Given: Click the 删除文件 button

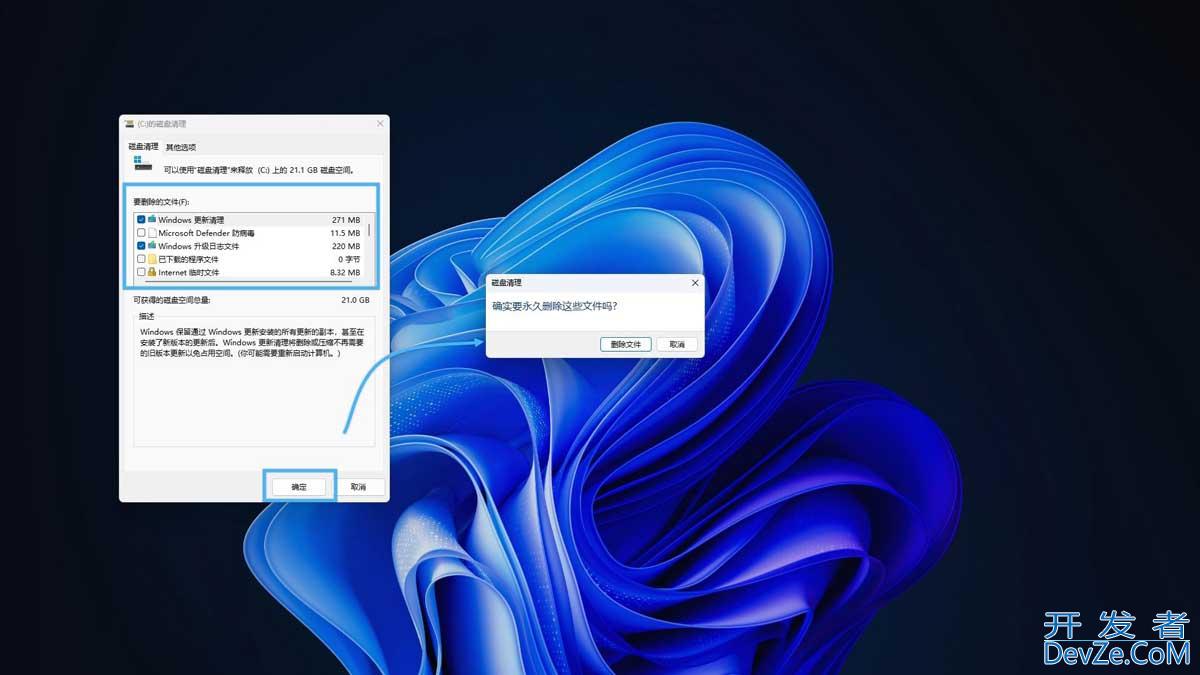Looking at the screenshot, I should pos(626,344).
